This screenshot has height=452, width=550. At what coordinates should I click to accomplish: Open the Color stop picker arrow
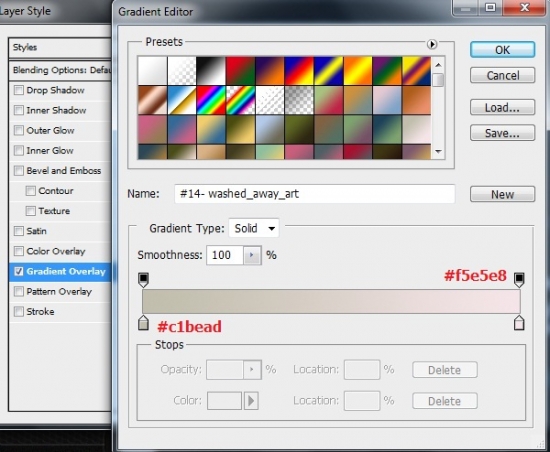[251, 400]
